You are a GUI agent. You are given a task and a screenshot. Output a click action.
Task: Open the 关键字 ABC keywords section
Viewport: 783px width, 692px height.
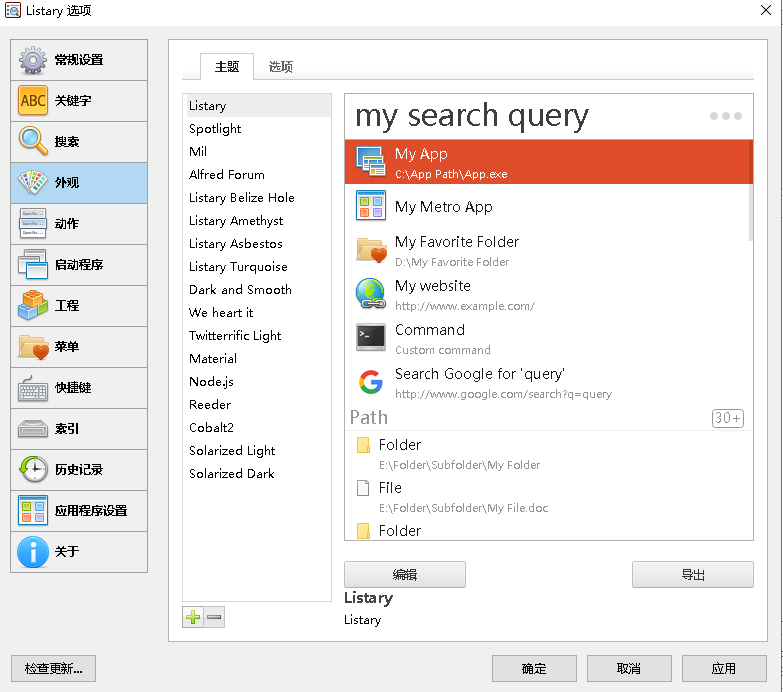click(x=79, y=101)
